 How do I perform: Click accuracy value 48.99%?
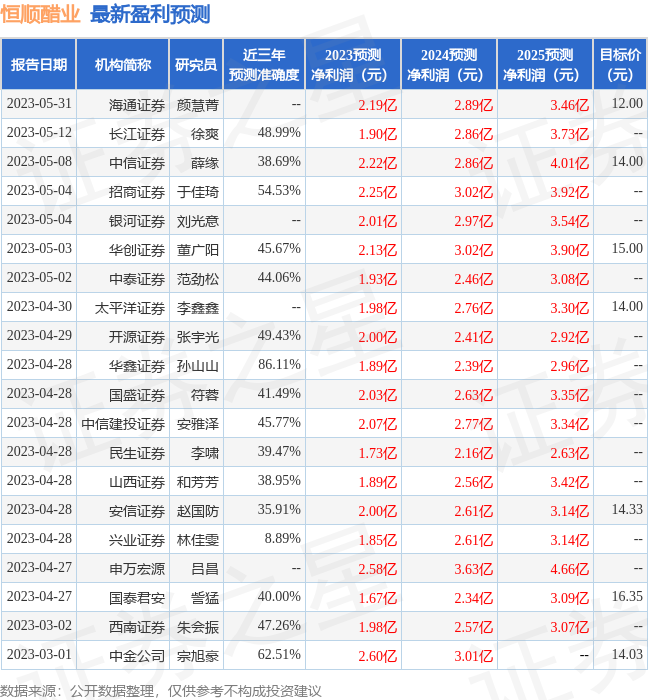click(279, 133)
